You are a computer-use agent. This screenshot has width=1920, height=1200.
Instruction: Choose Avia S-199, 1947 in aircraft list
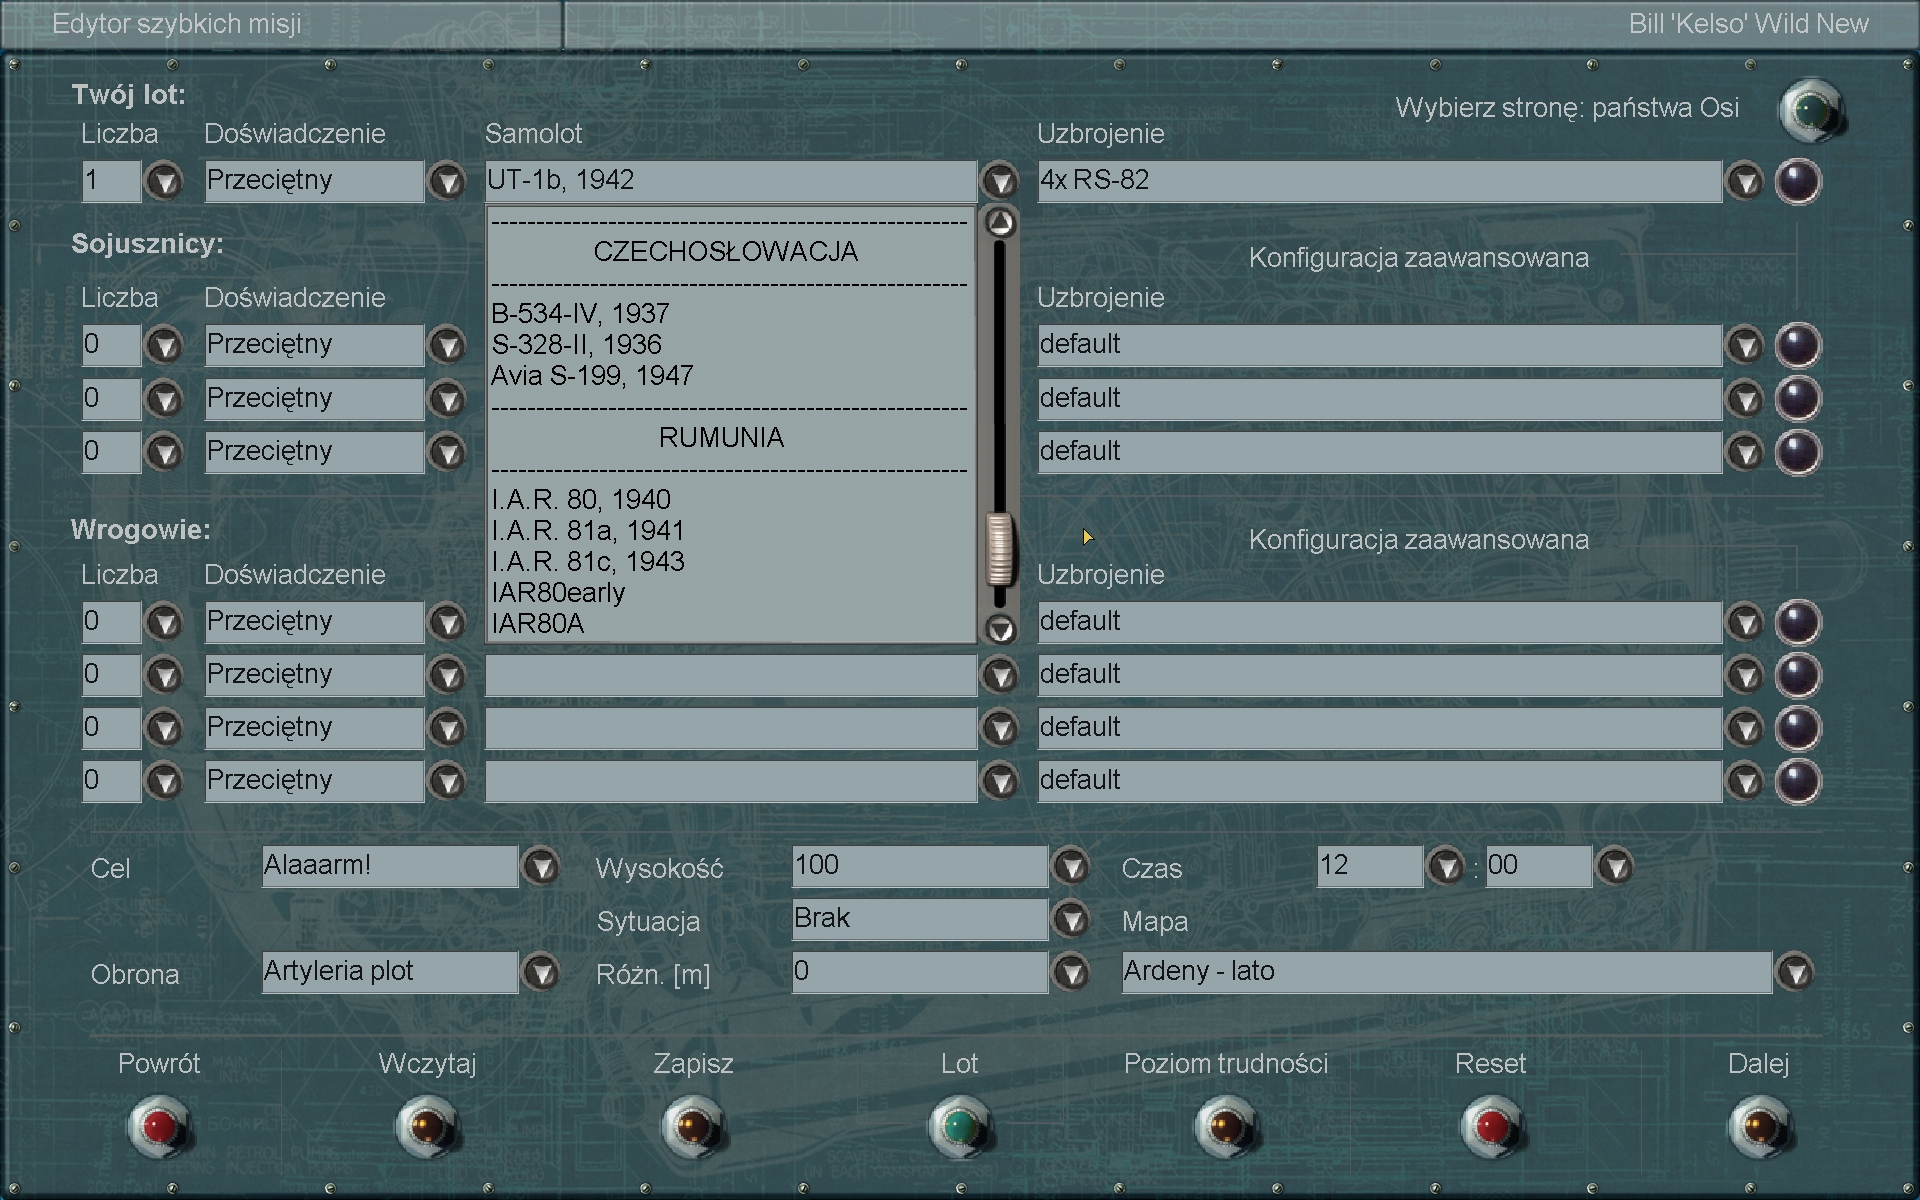[592, 375]
